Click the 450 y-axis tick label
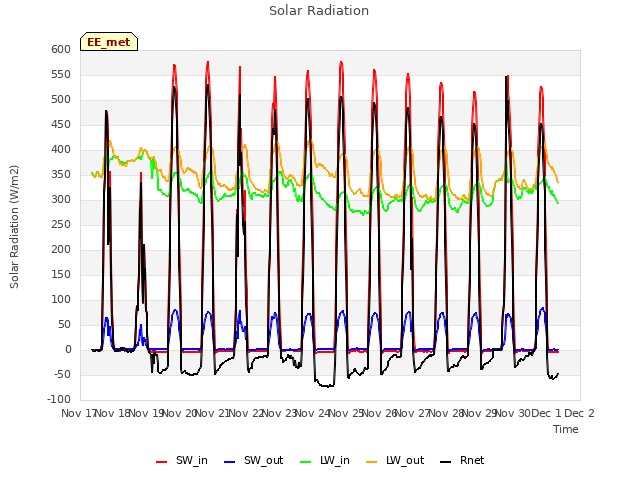The height and width of the screenshot is (480, 640). 61,124
